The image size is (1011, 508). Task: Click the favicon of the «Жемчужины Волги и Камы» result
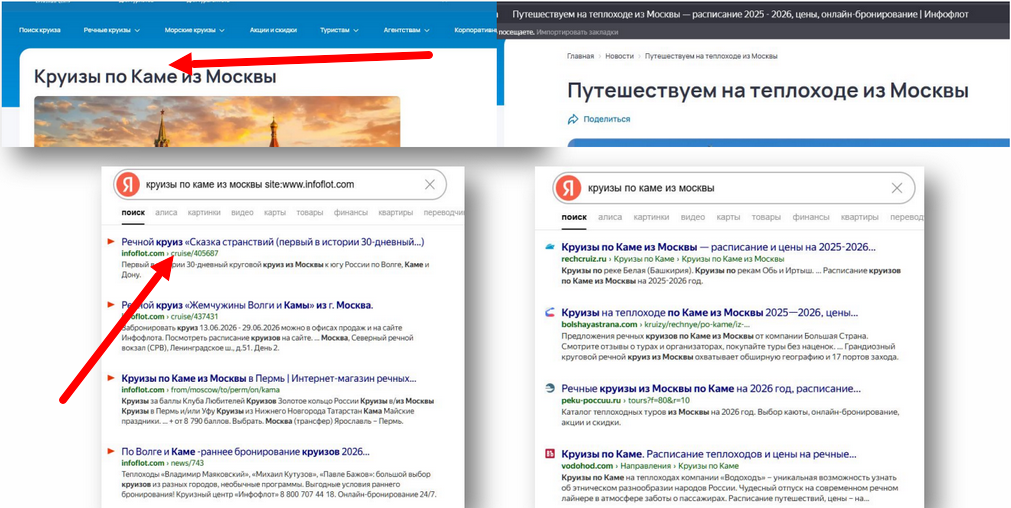[110, 304]
